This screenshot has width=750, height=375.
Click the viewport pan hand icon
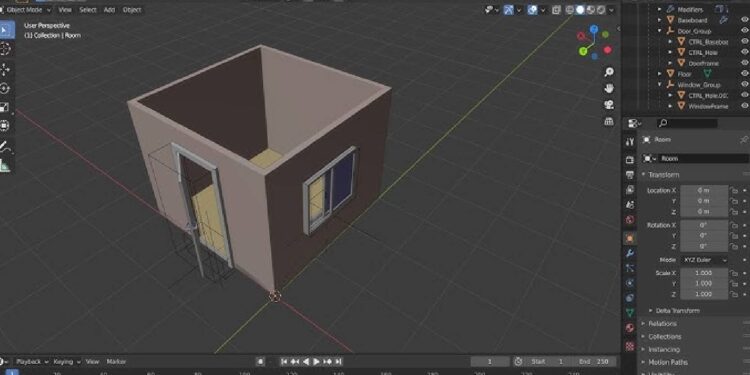[609, 88]
